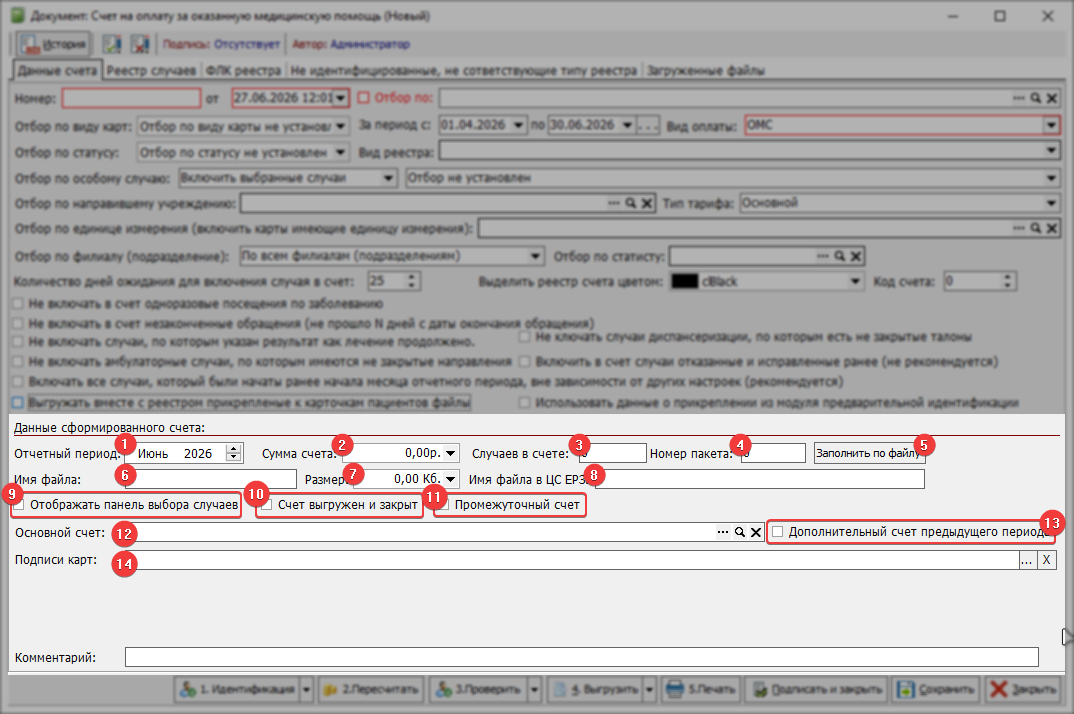
Task: Open Отбор по филиалу dropdown
Action: coord(536,256)
